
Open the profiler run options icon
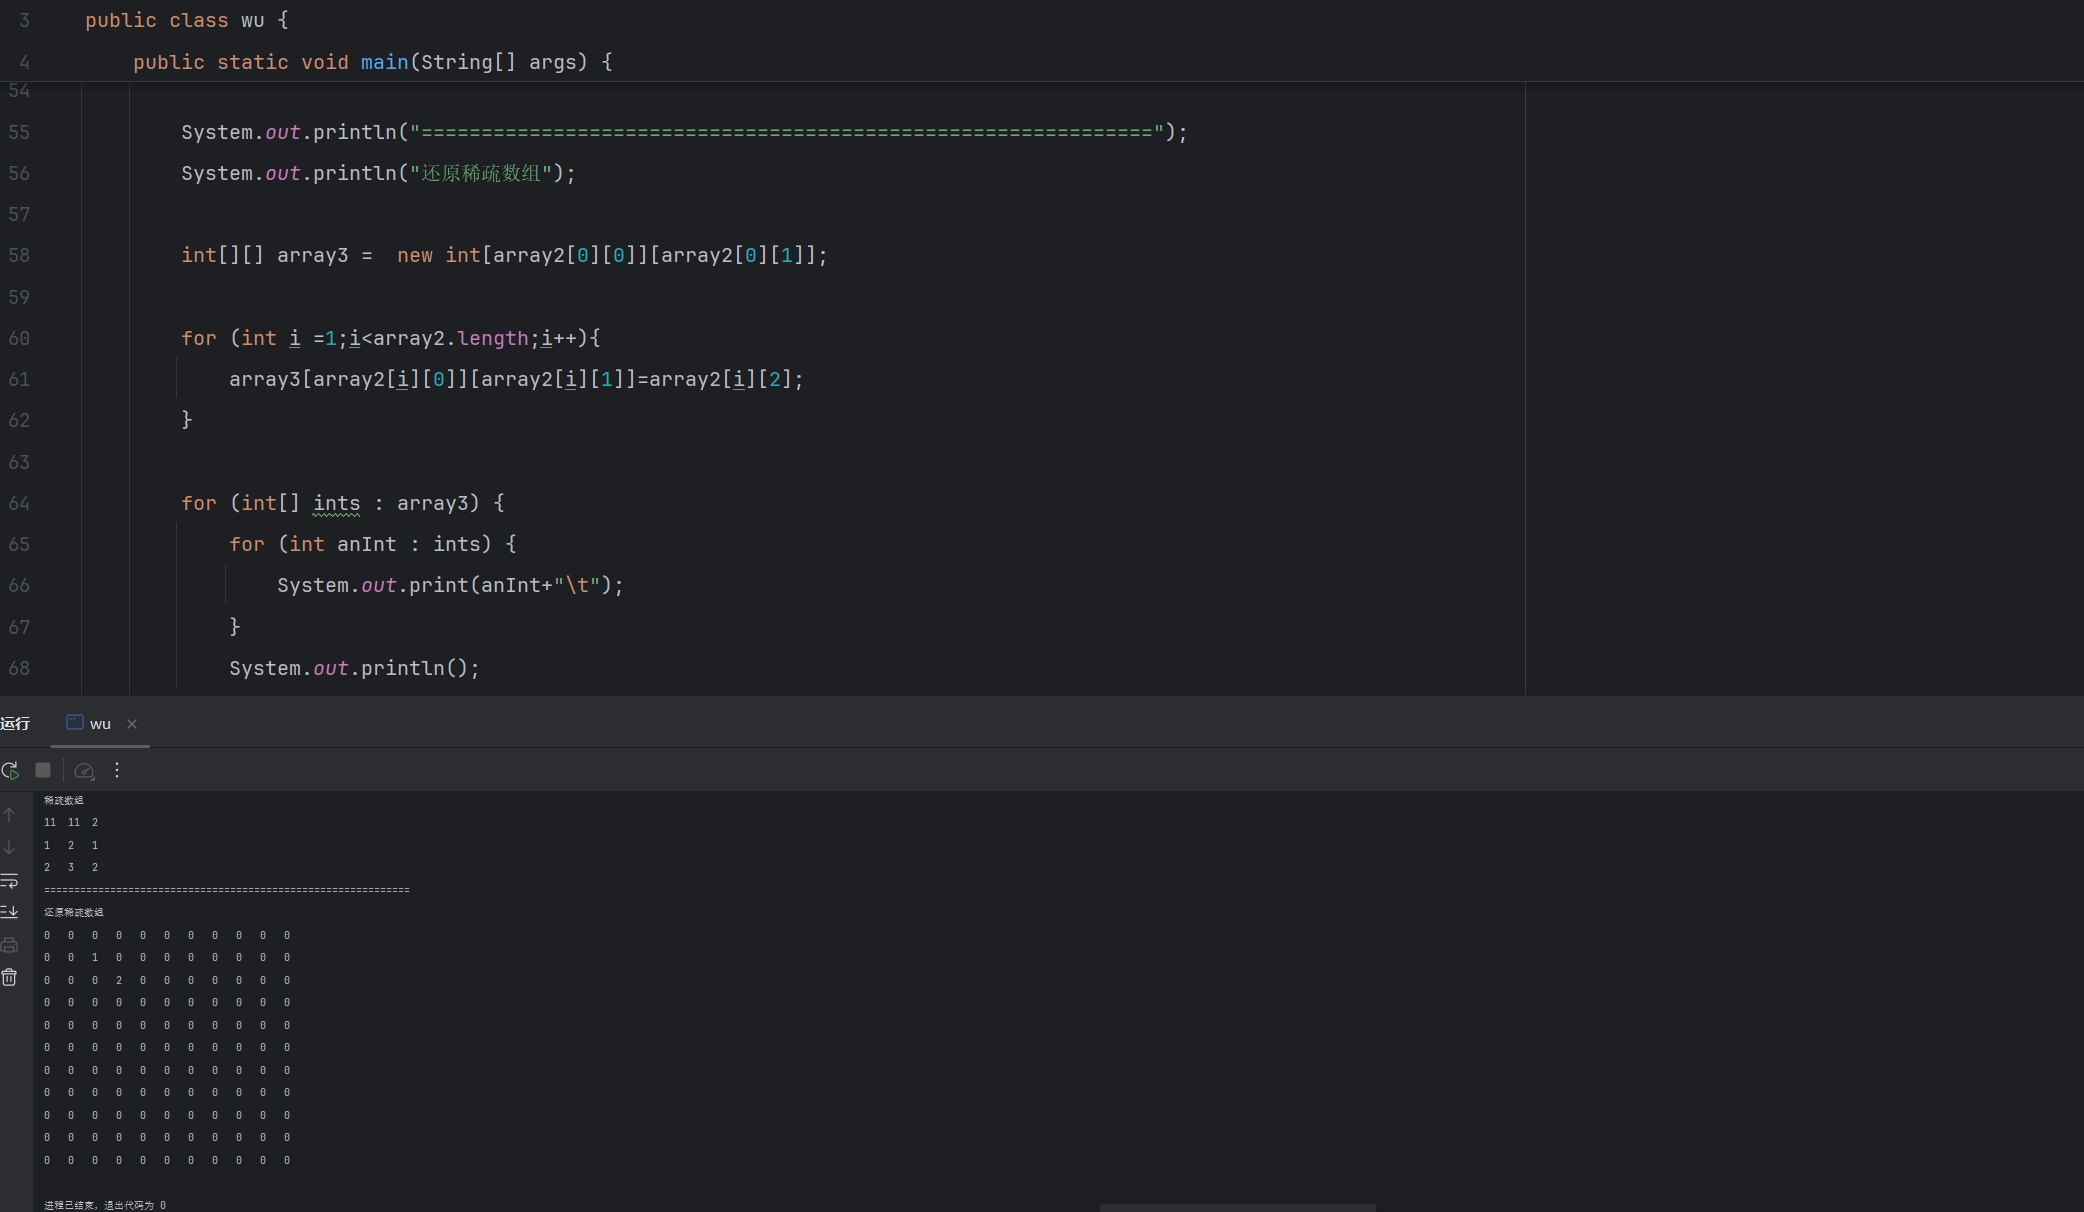click(84, 770)
